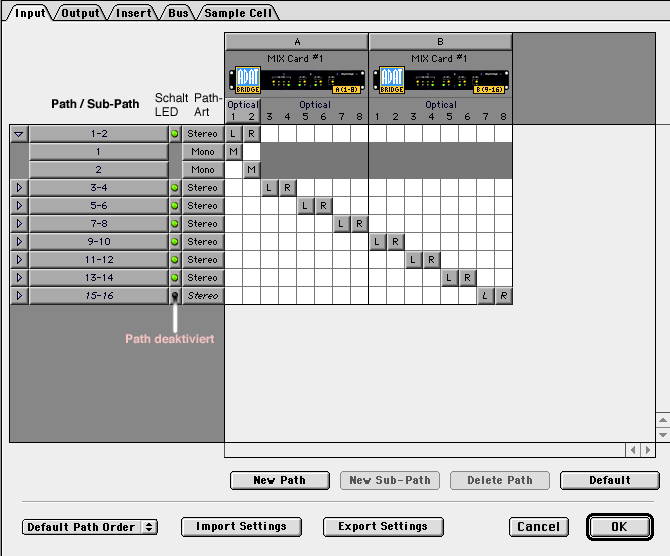670x556 pixels.
Task: Switch to the Output tab
Action: (x=81, y=13)
